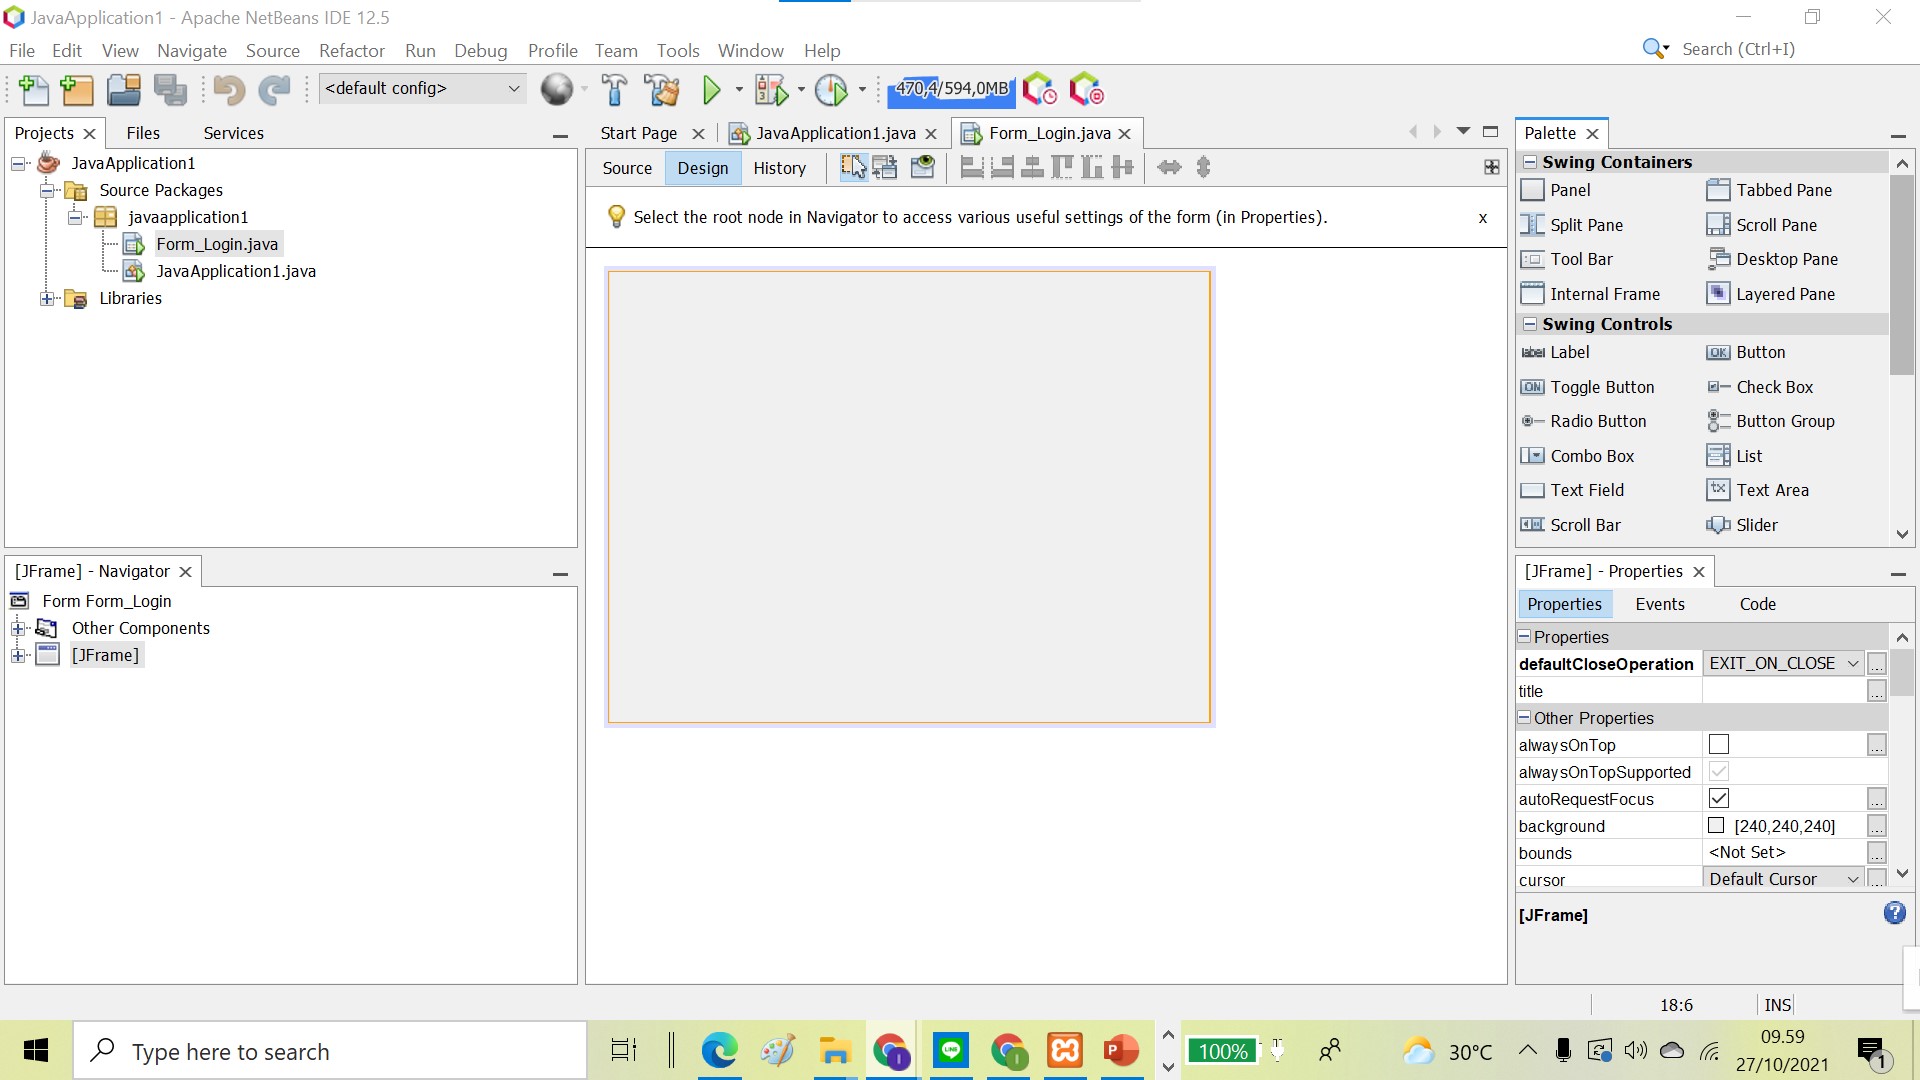Expand Other Components in the Navigator
Screen dimensions: 1920x1080
[18, 628]
